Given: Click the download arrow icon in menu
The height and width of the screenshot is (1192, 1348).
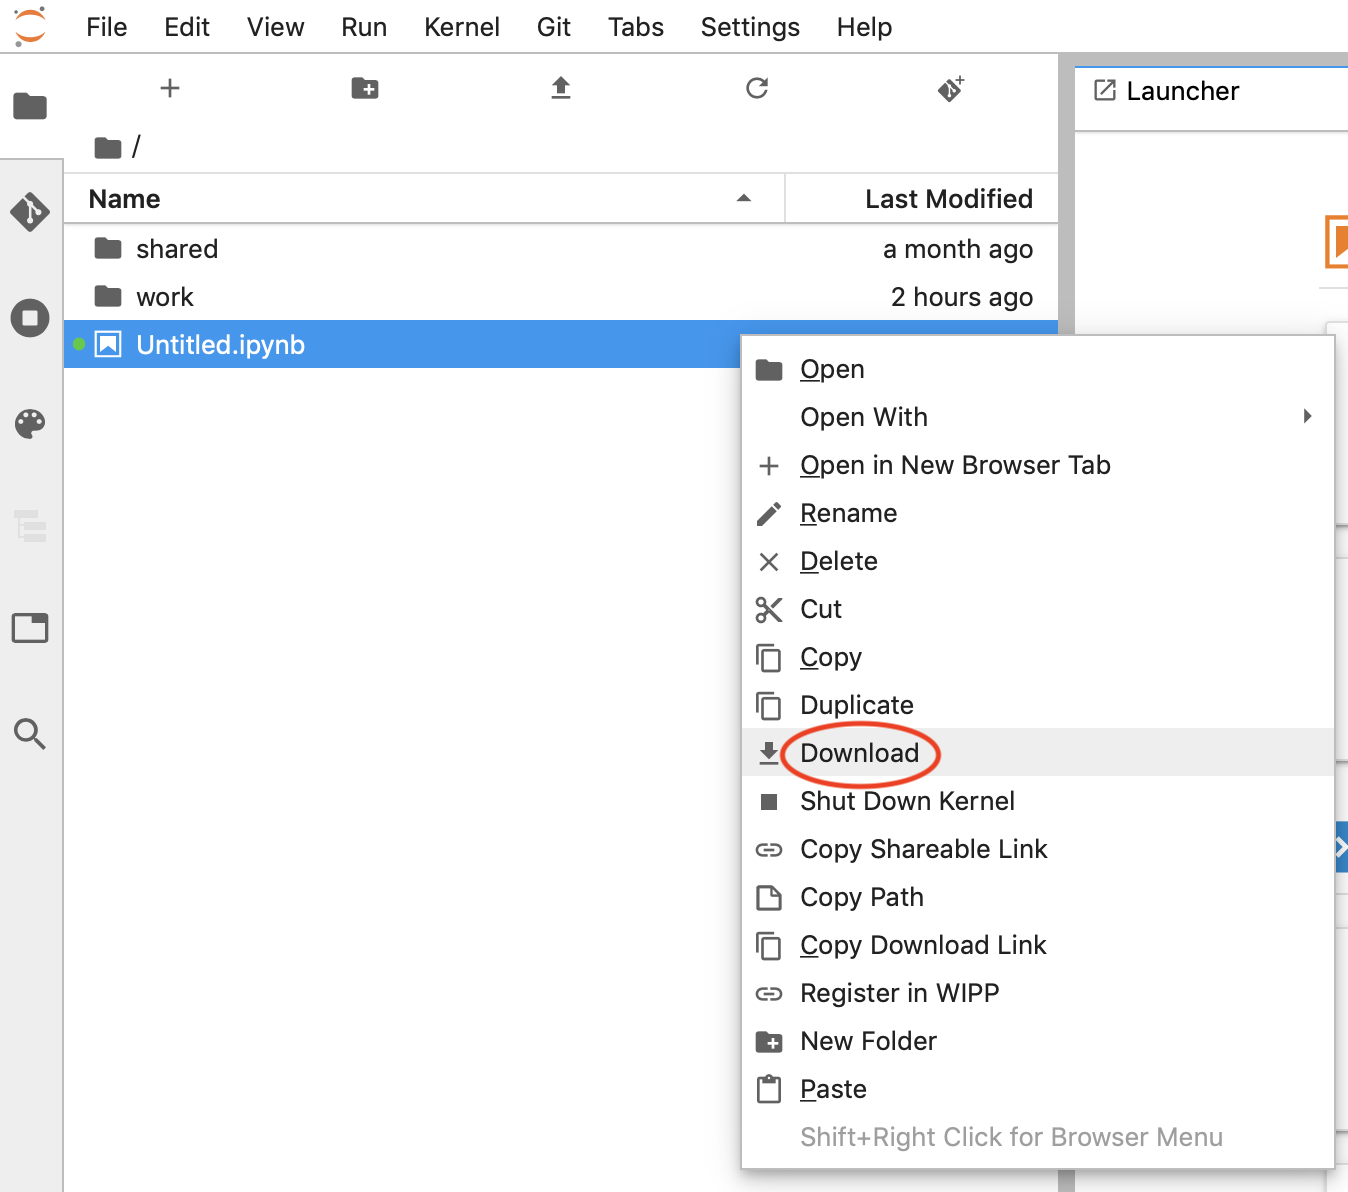Looking at the screenshot, I should pos(769,753).
